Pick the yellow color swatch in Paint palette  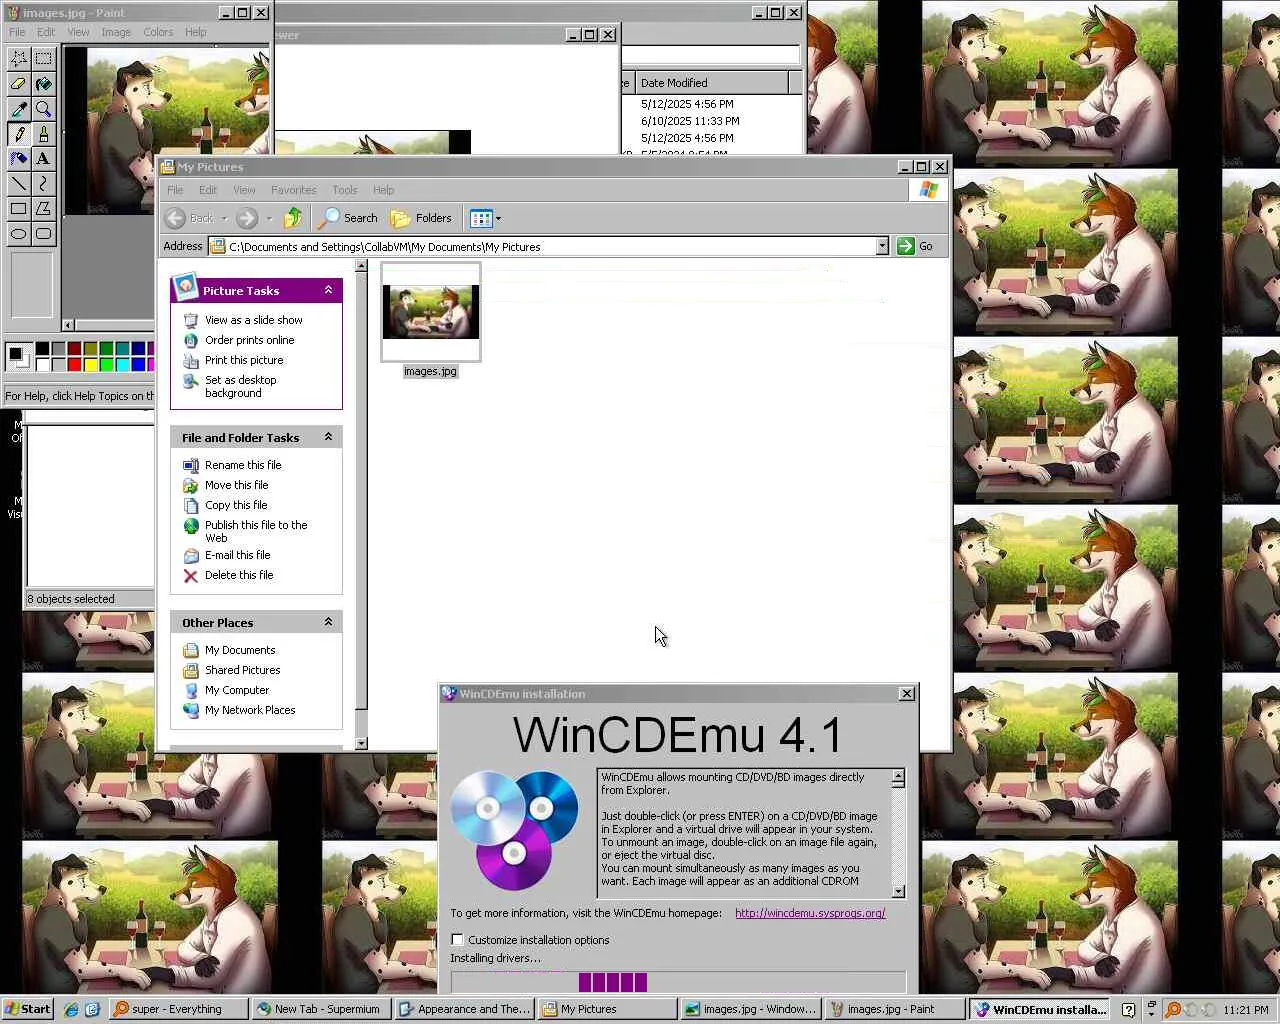pos(90,364)
